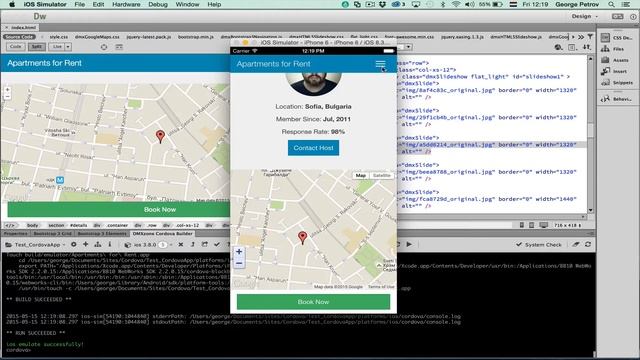Open the Files panel

pyautogui.click(x=612, y=49)
